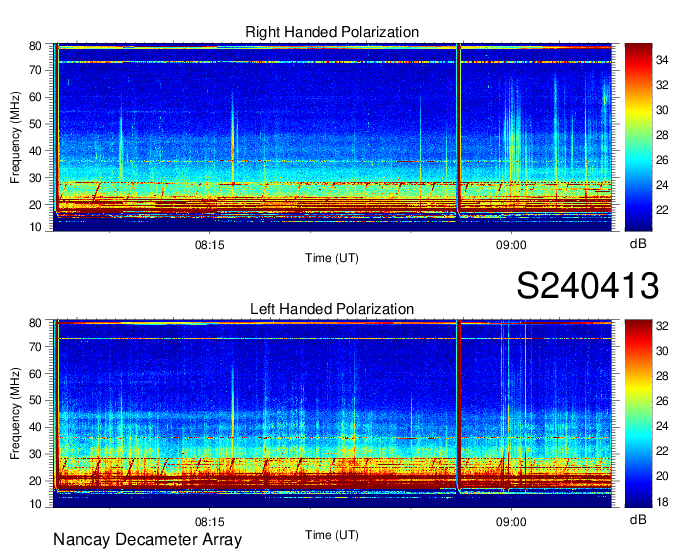Click the 'Nancay Decameter Array' caption

tap(147, 540)
